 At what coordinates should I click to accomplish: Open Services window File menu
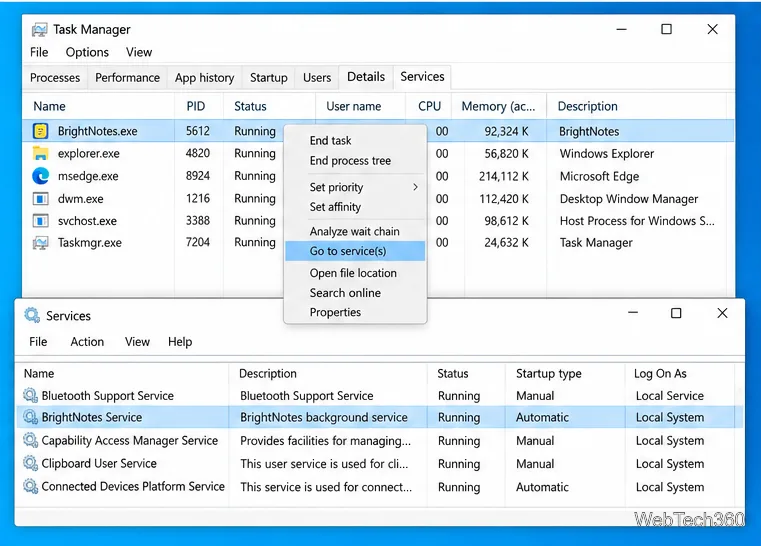click(38, 342)
